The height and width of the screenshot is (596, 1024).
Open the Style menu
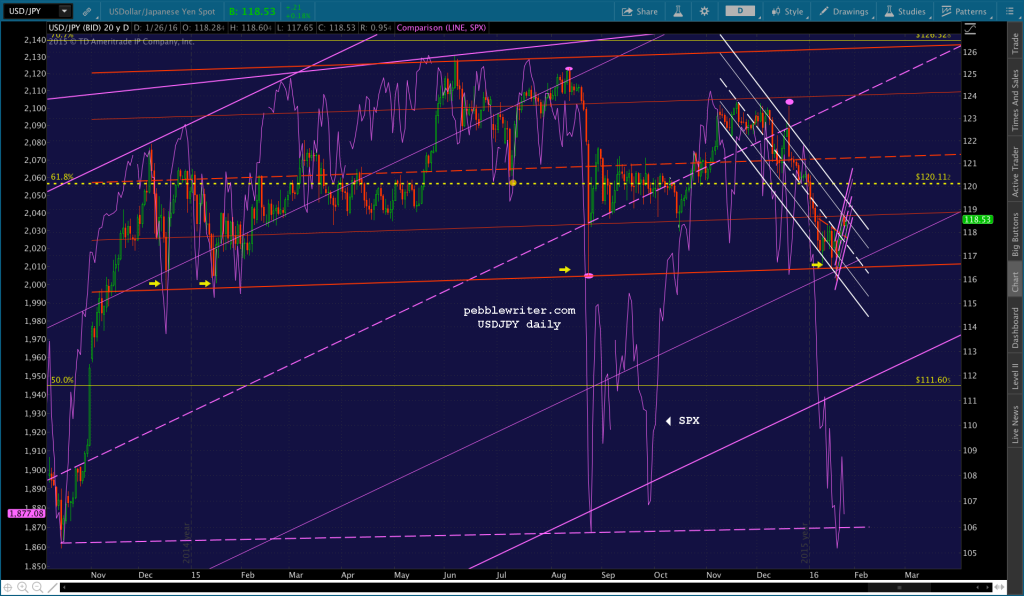tap(787, 11)
